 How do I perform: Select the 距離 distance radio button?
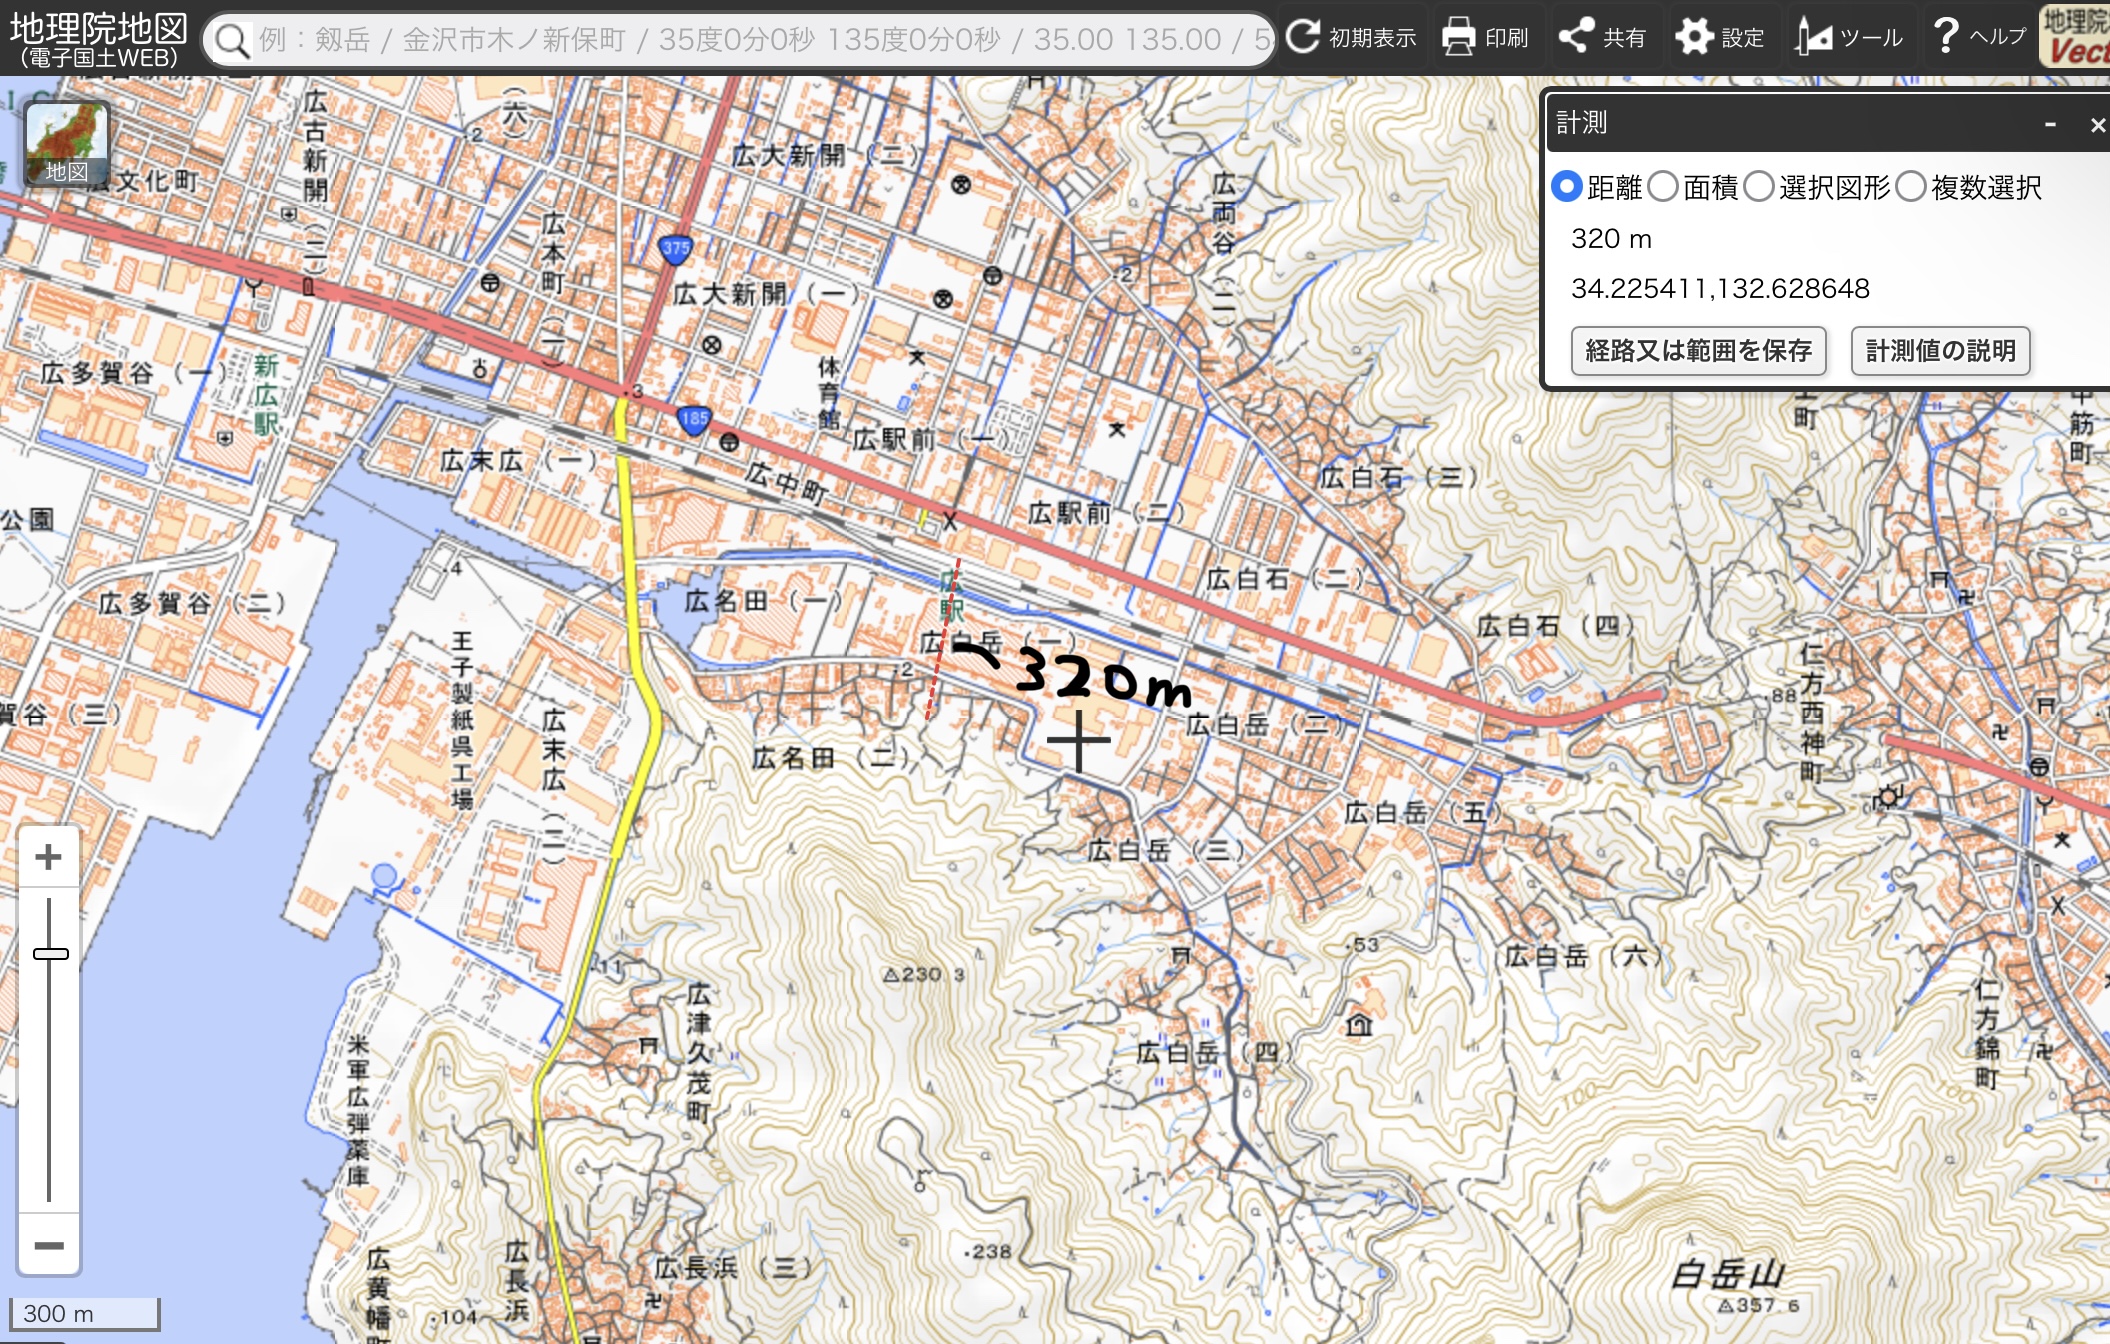1566,187
